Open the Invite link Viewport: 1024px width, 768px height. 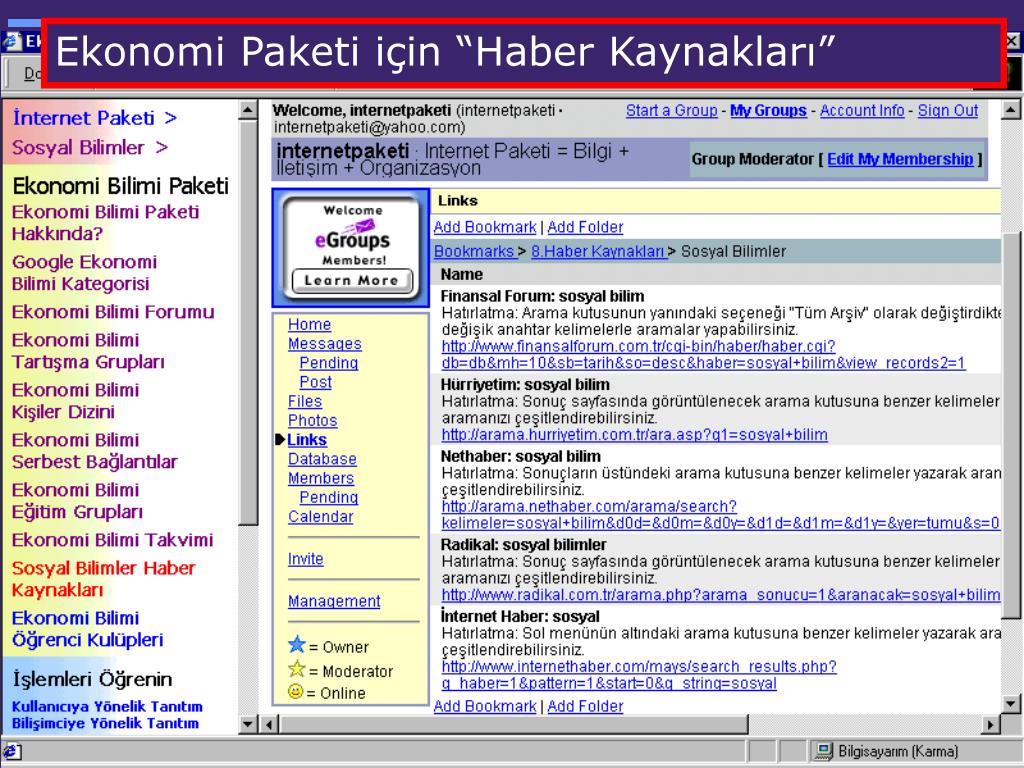(x=306, y=559)
